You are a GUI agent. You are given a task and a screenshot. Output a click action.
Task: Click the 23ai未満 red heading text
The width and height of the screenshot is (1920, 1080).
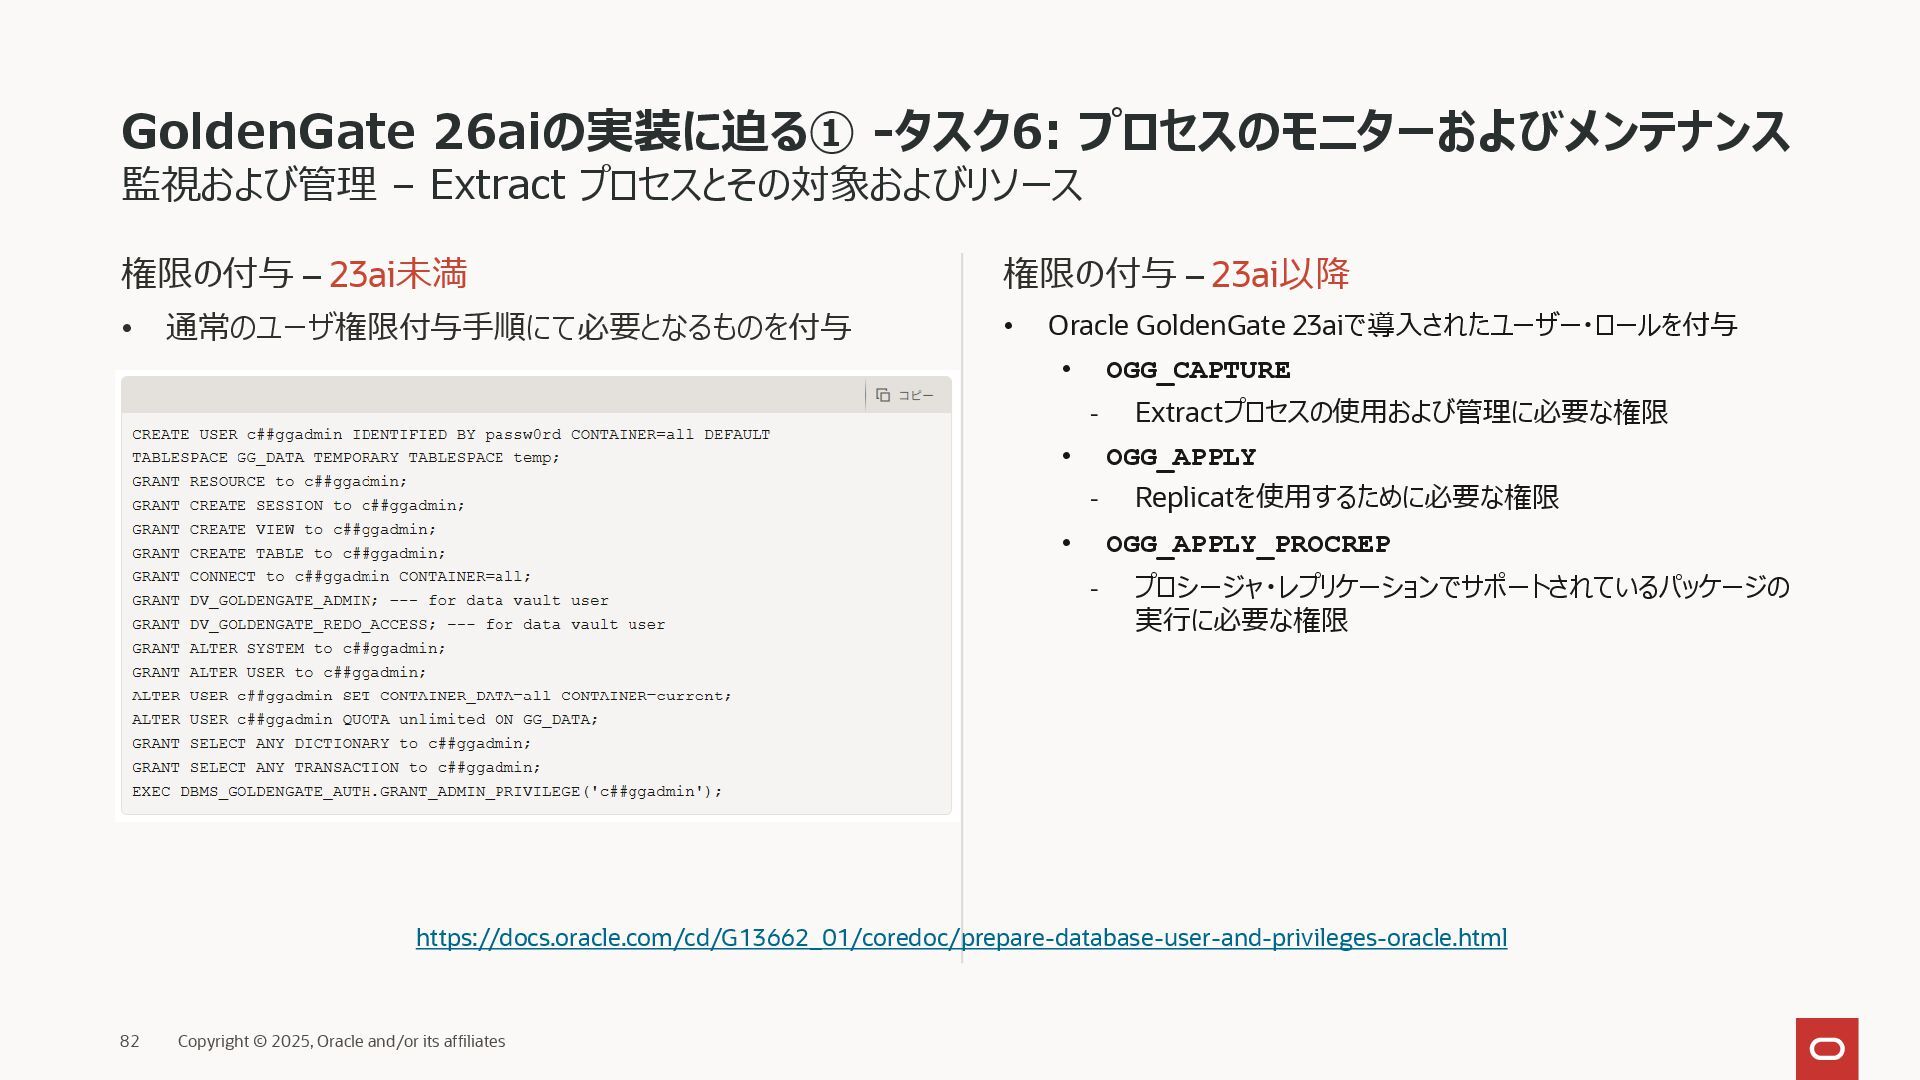tap(398, 273)
